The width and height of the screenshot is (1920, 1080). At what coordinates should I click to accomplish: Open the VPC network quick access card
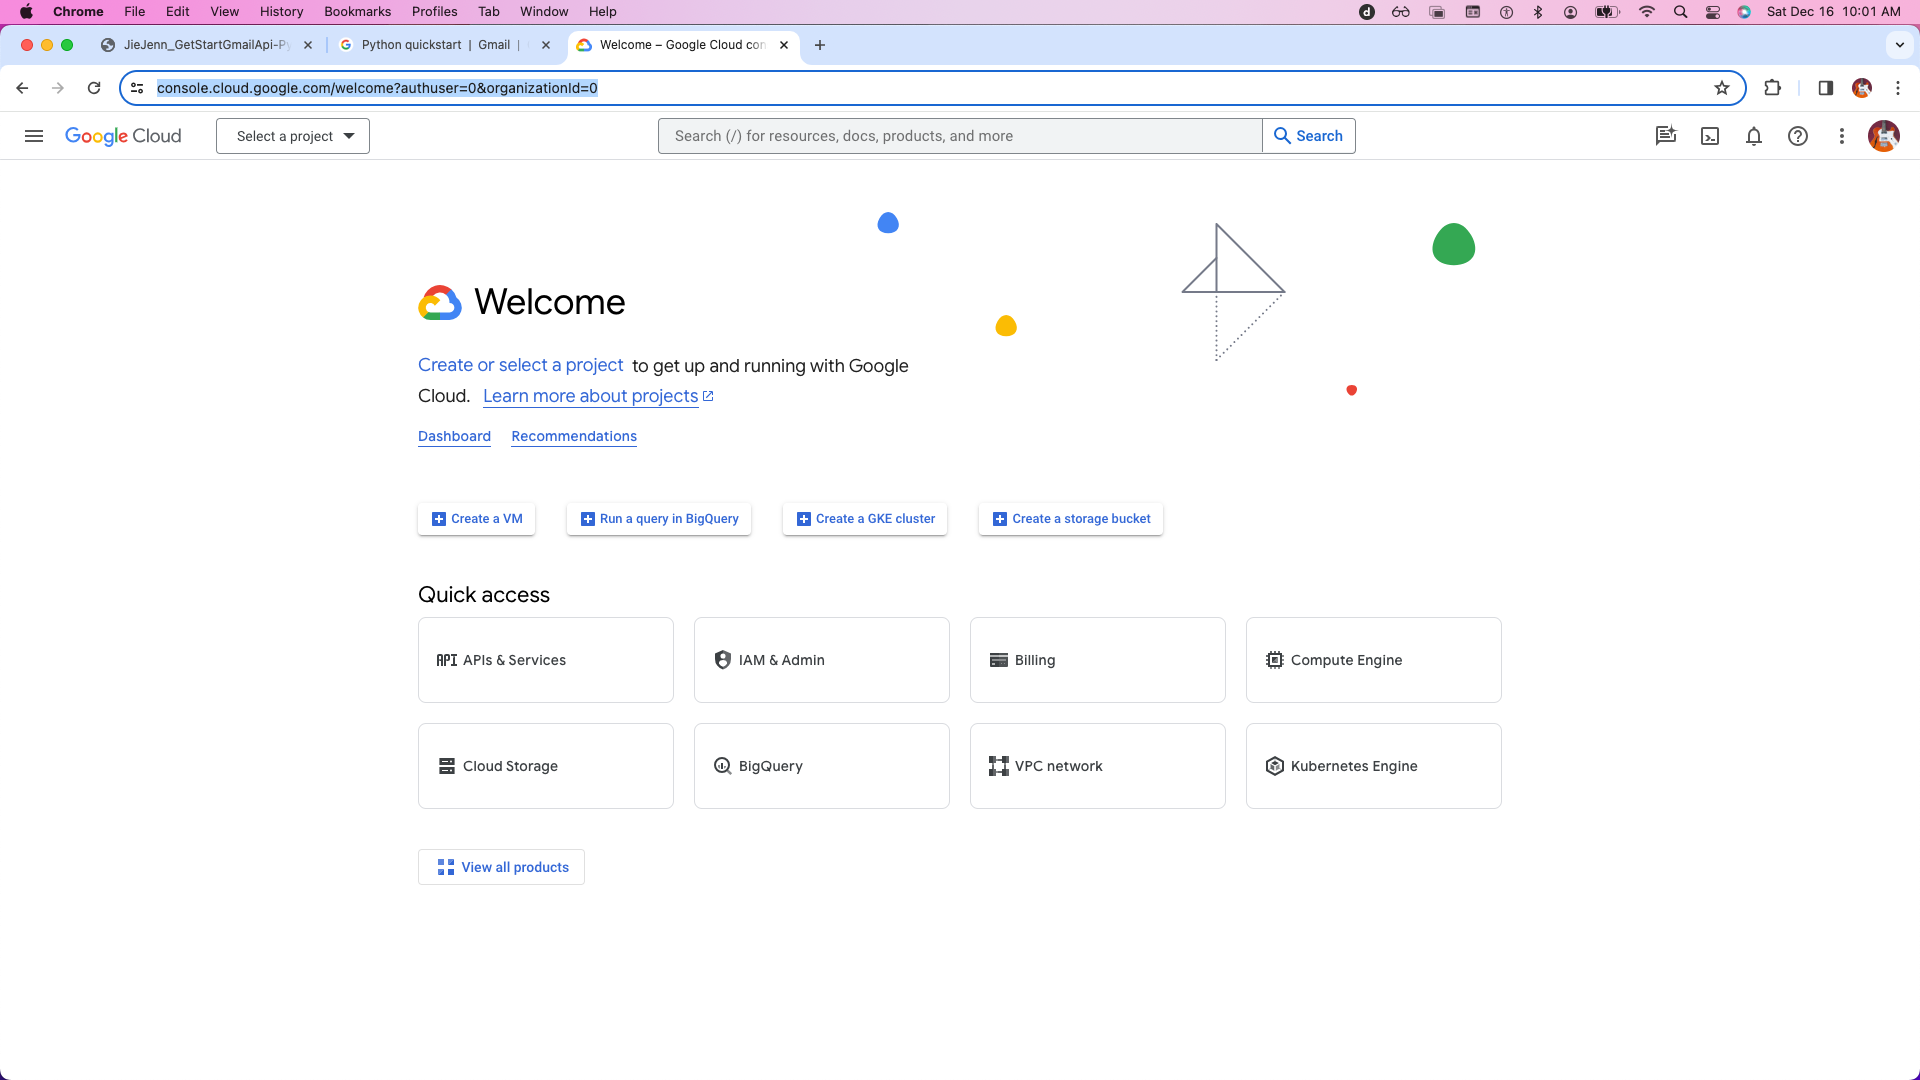(x=1098, y=766)
